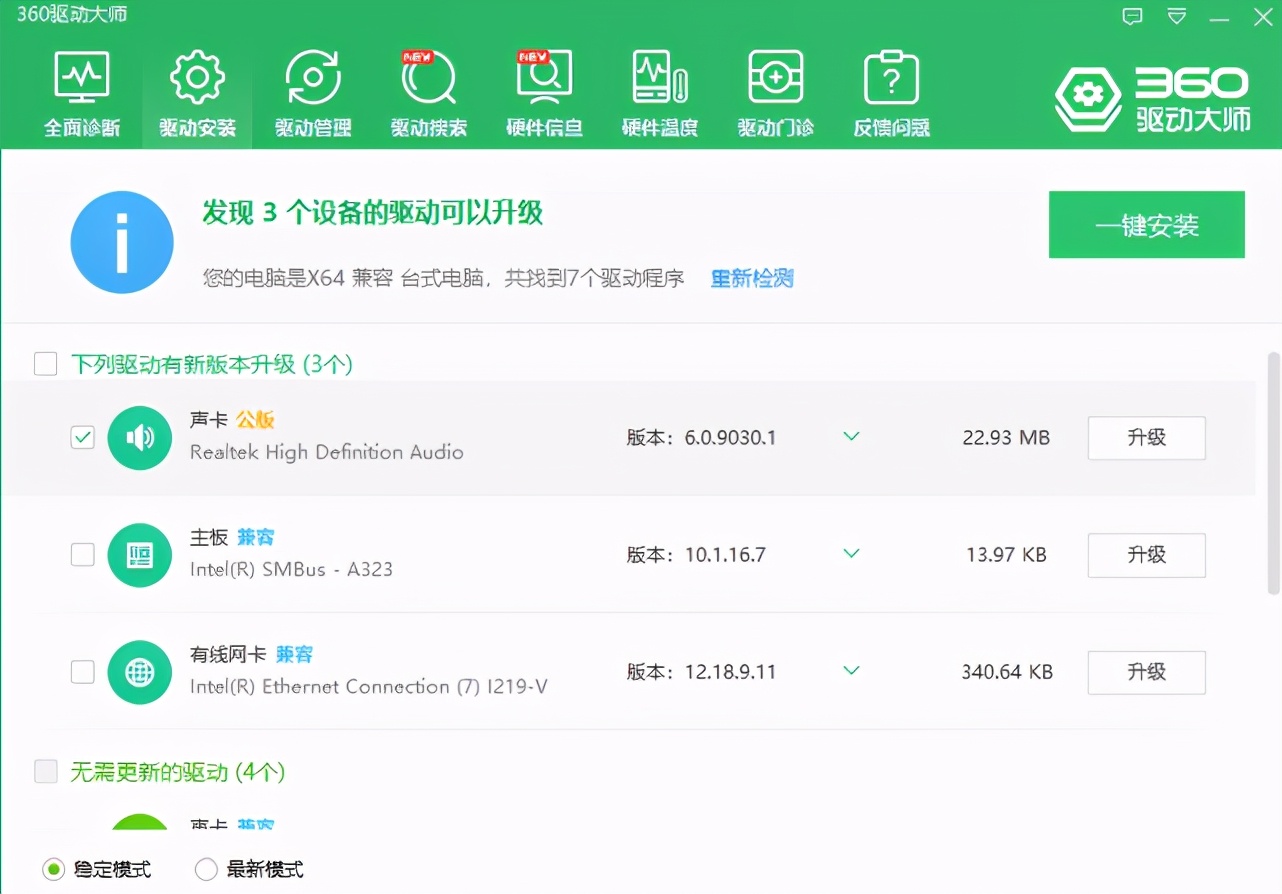Click the 一键安装 button
The width and height of the screenshot is (1282, 894).
pos(1147,225)
